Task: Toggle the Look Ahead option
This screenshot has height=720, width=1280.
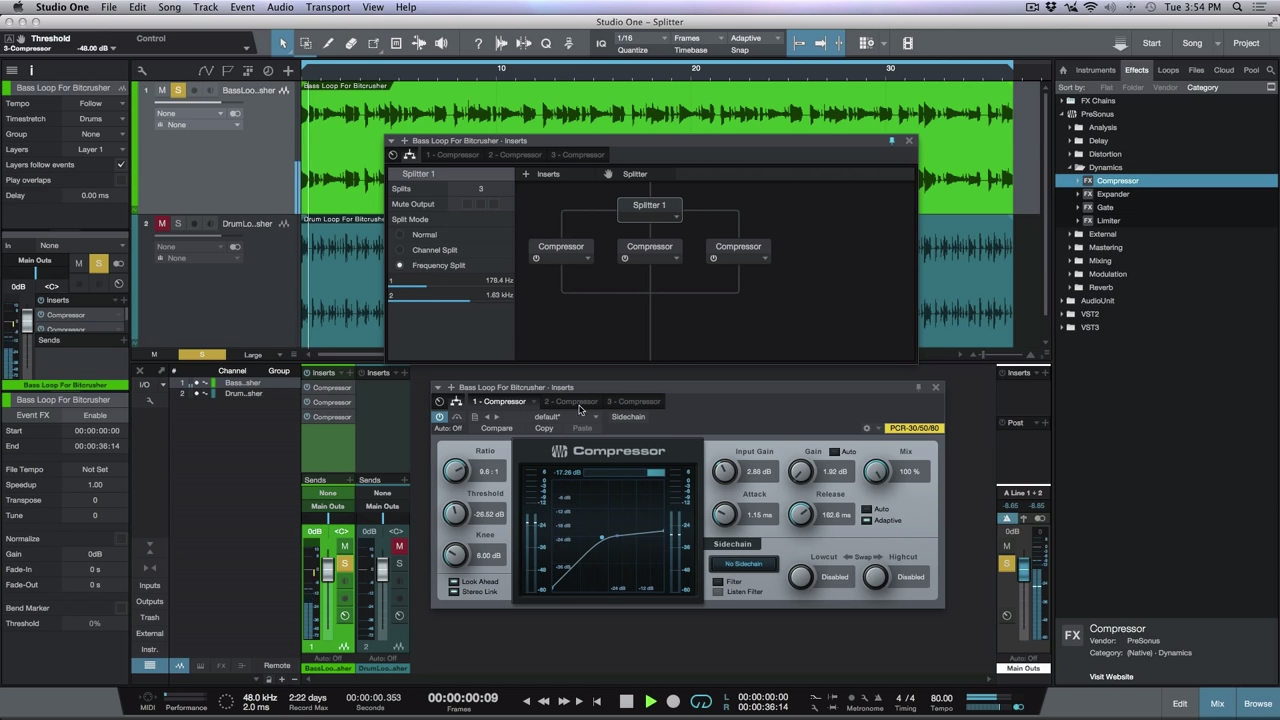Action: click(x=454, y=582)
